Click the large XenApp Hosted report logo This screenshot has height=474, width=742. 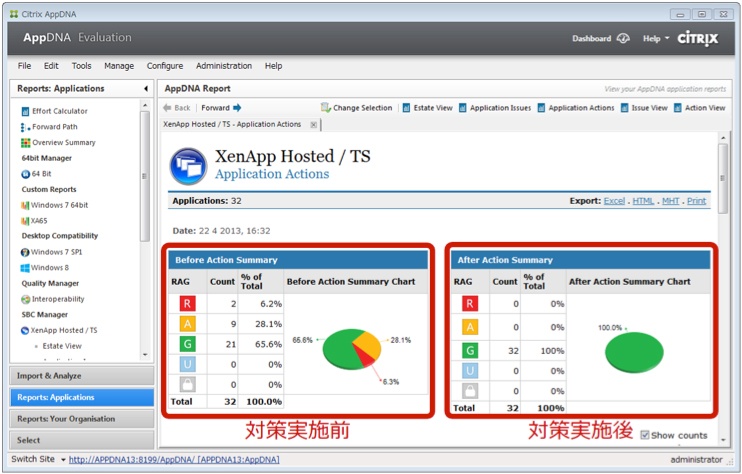pos(188,166)
